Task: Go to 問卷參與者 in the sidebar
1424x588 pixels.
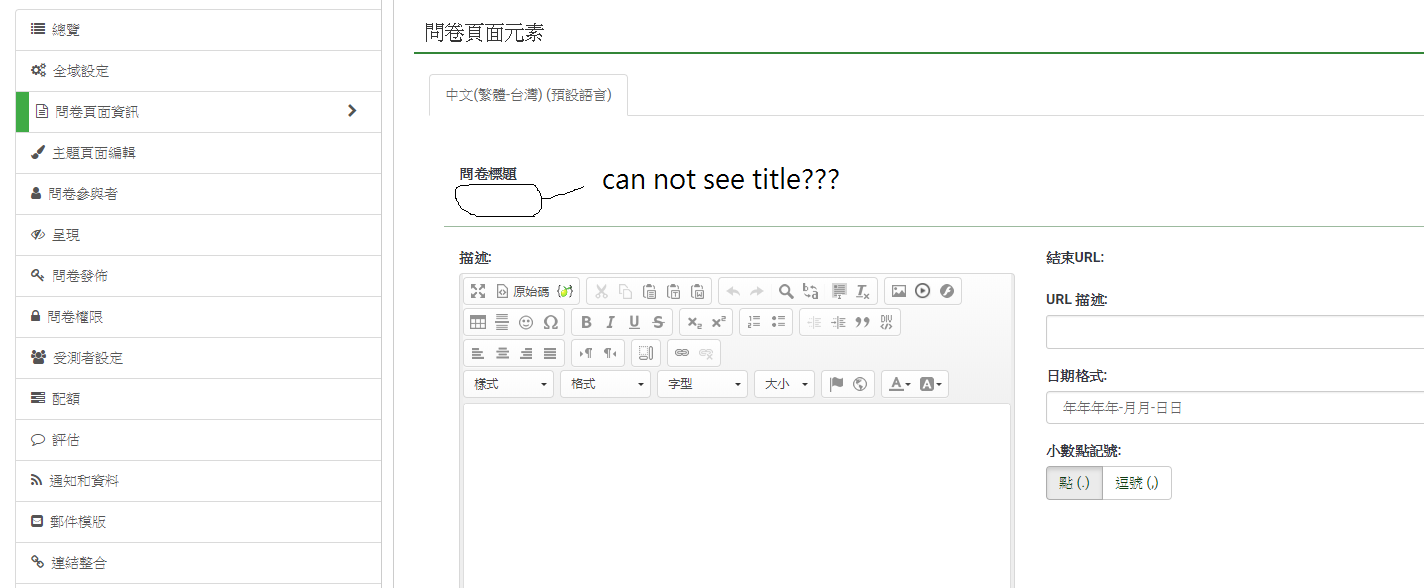Action: tap(82, 194)
